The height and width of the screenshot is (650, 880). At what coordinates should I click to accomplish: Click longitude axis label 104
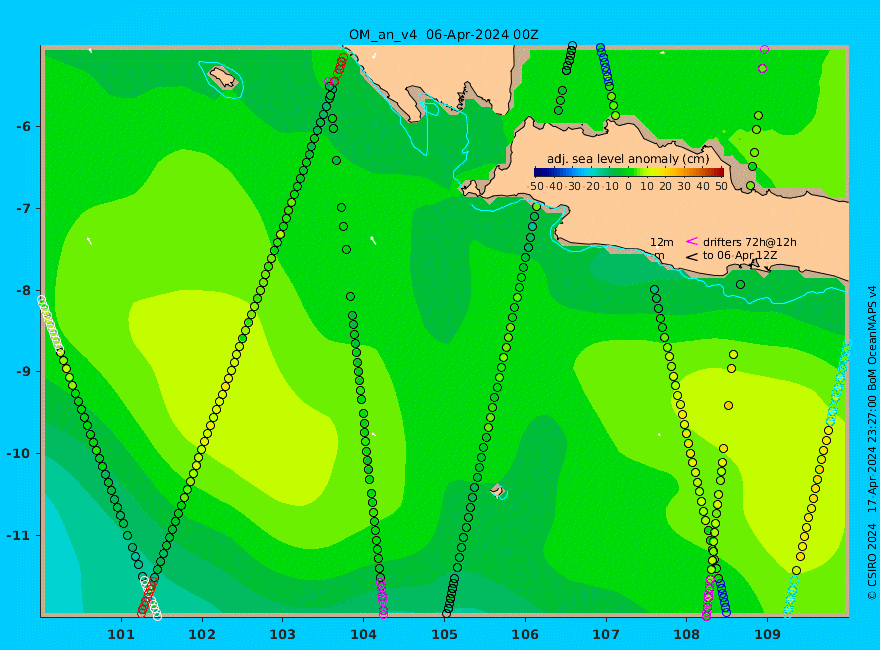[x=363, y=635]
